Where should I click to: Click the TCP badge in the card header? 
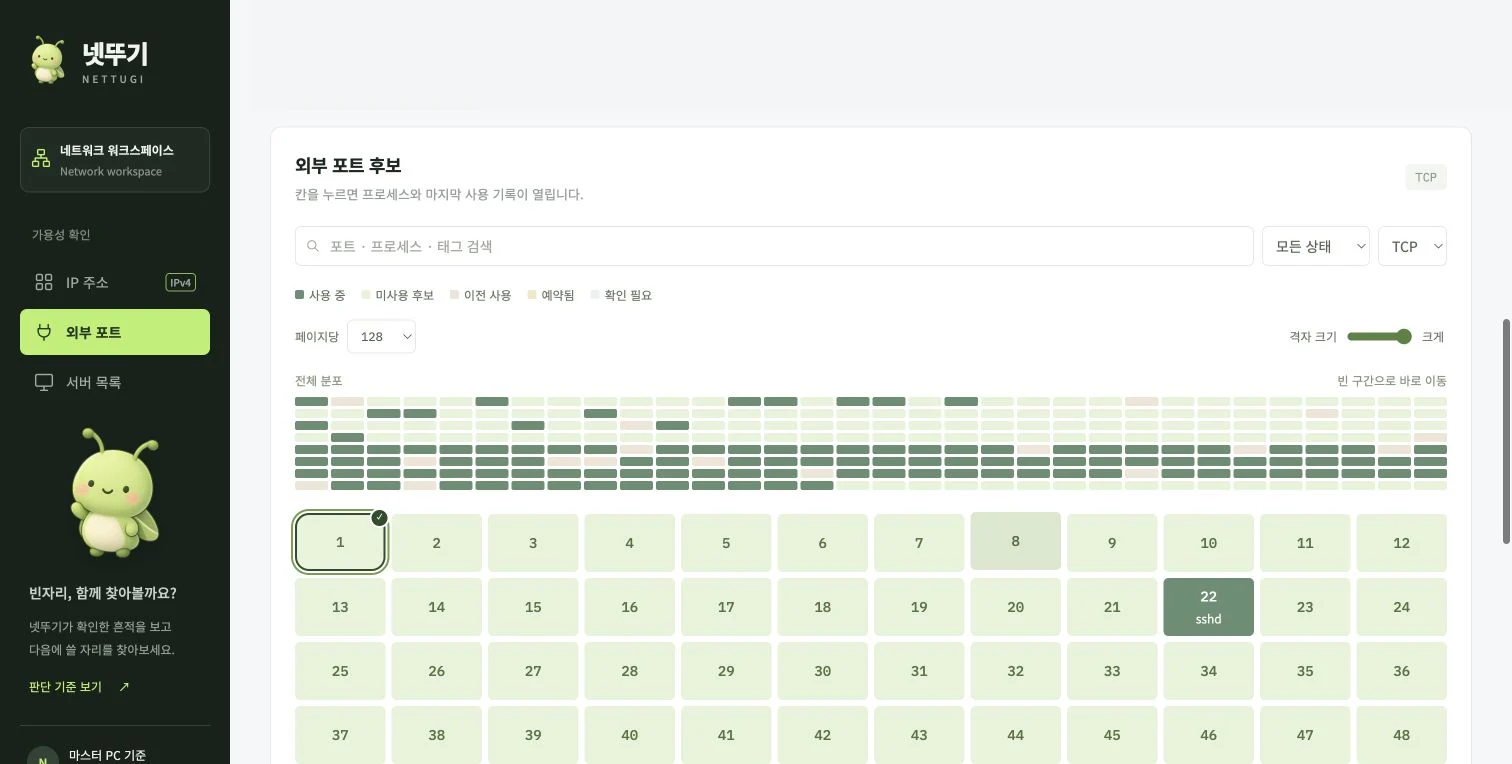pos(1426,178)
